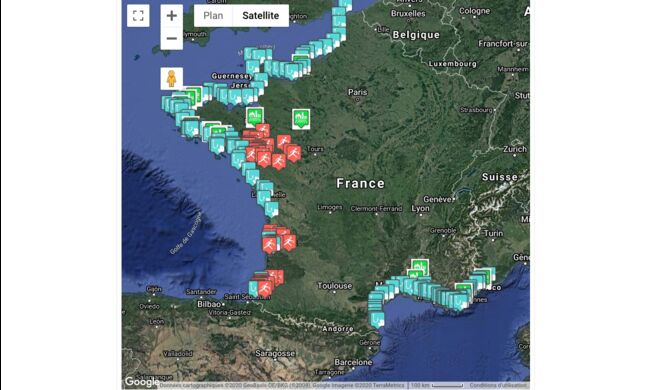Click red runner marker near Tours

293,153
